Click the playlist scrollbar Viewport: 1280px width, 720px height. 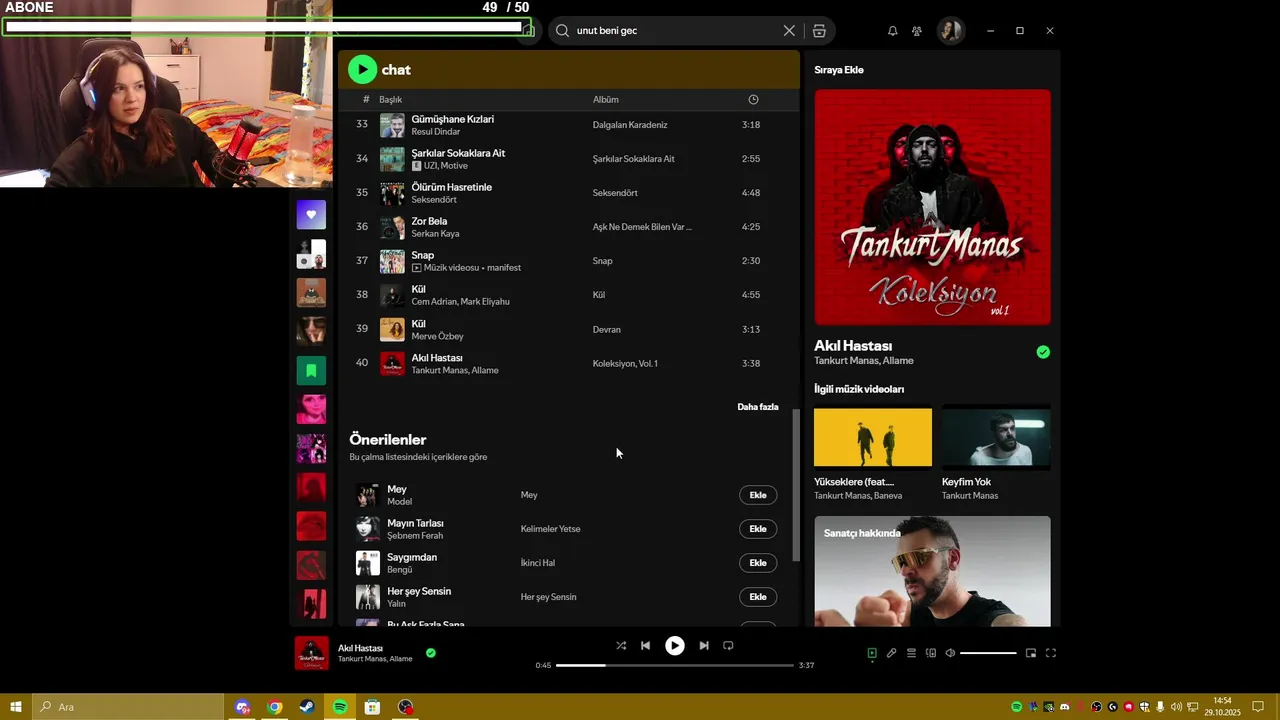[x=796, y=485]
